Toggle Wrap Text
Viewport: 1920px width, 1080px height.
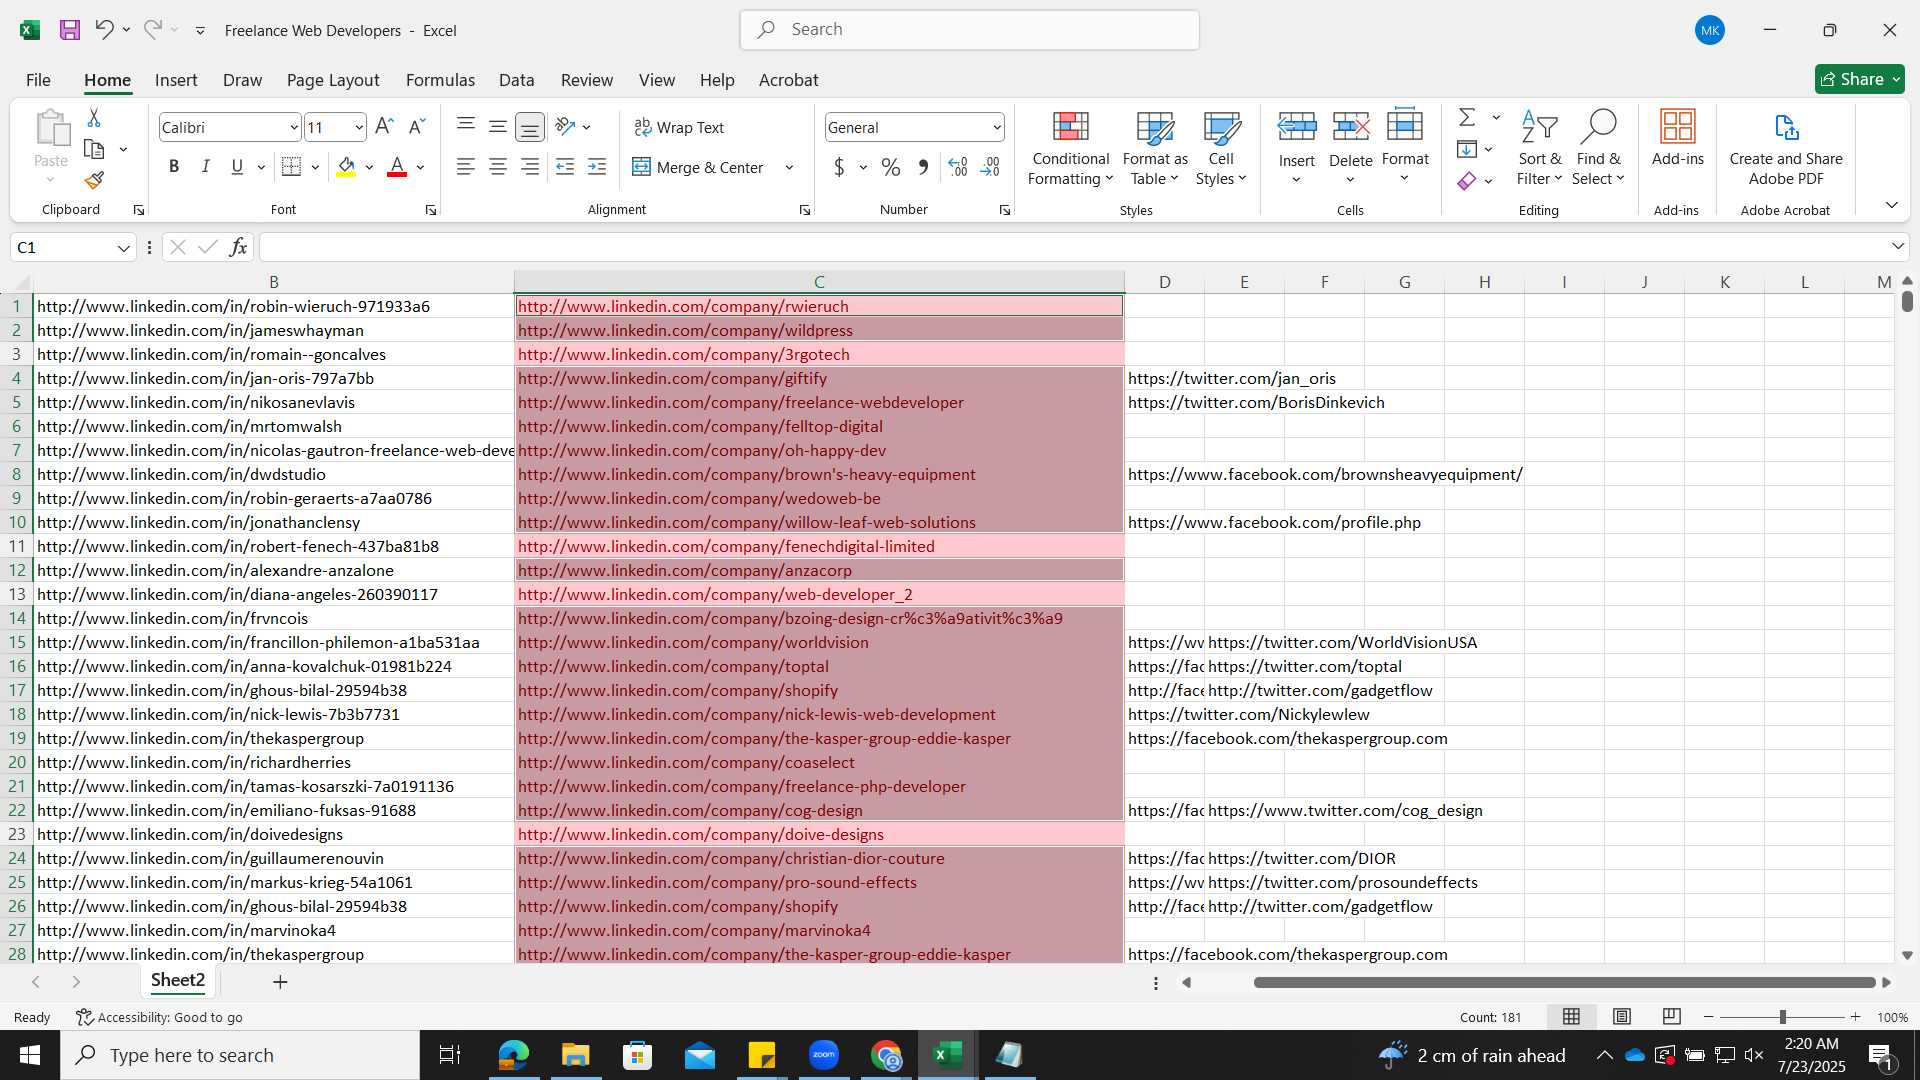click(x=679, y=127)
